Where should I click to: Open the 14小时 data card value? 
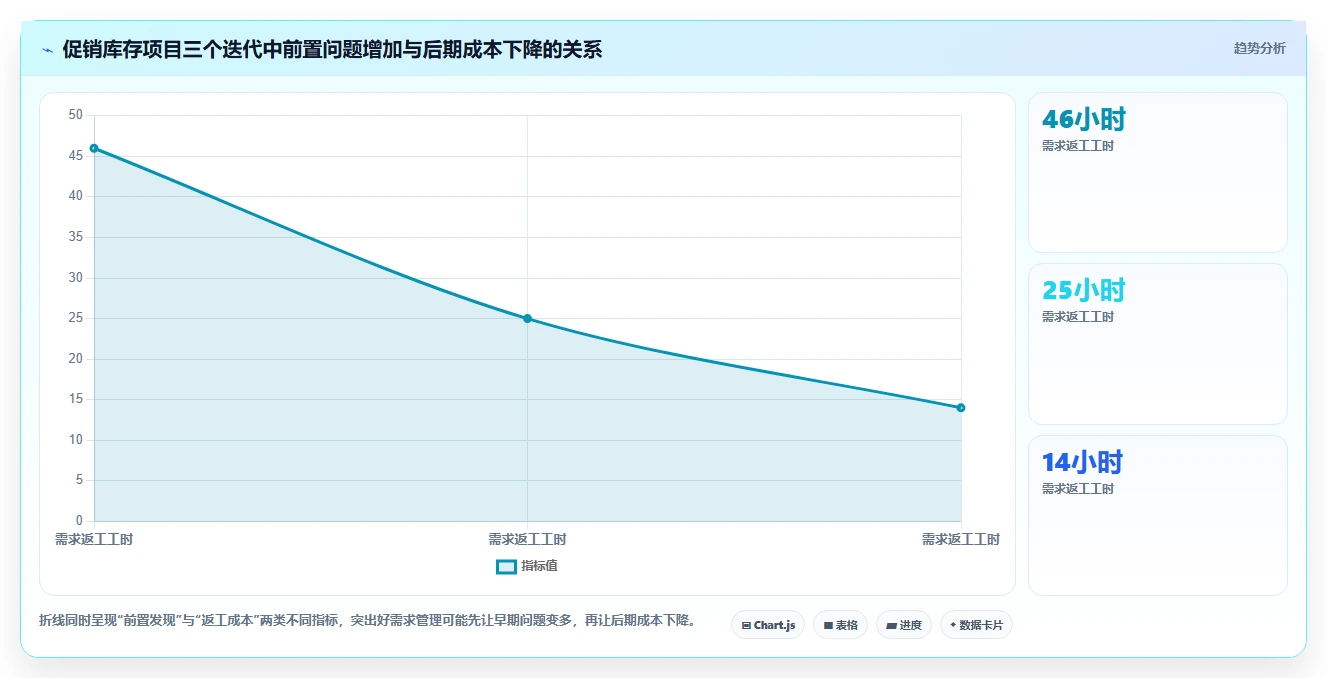tap(1083, 463)
